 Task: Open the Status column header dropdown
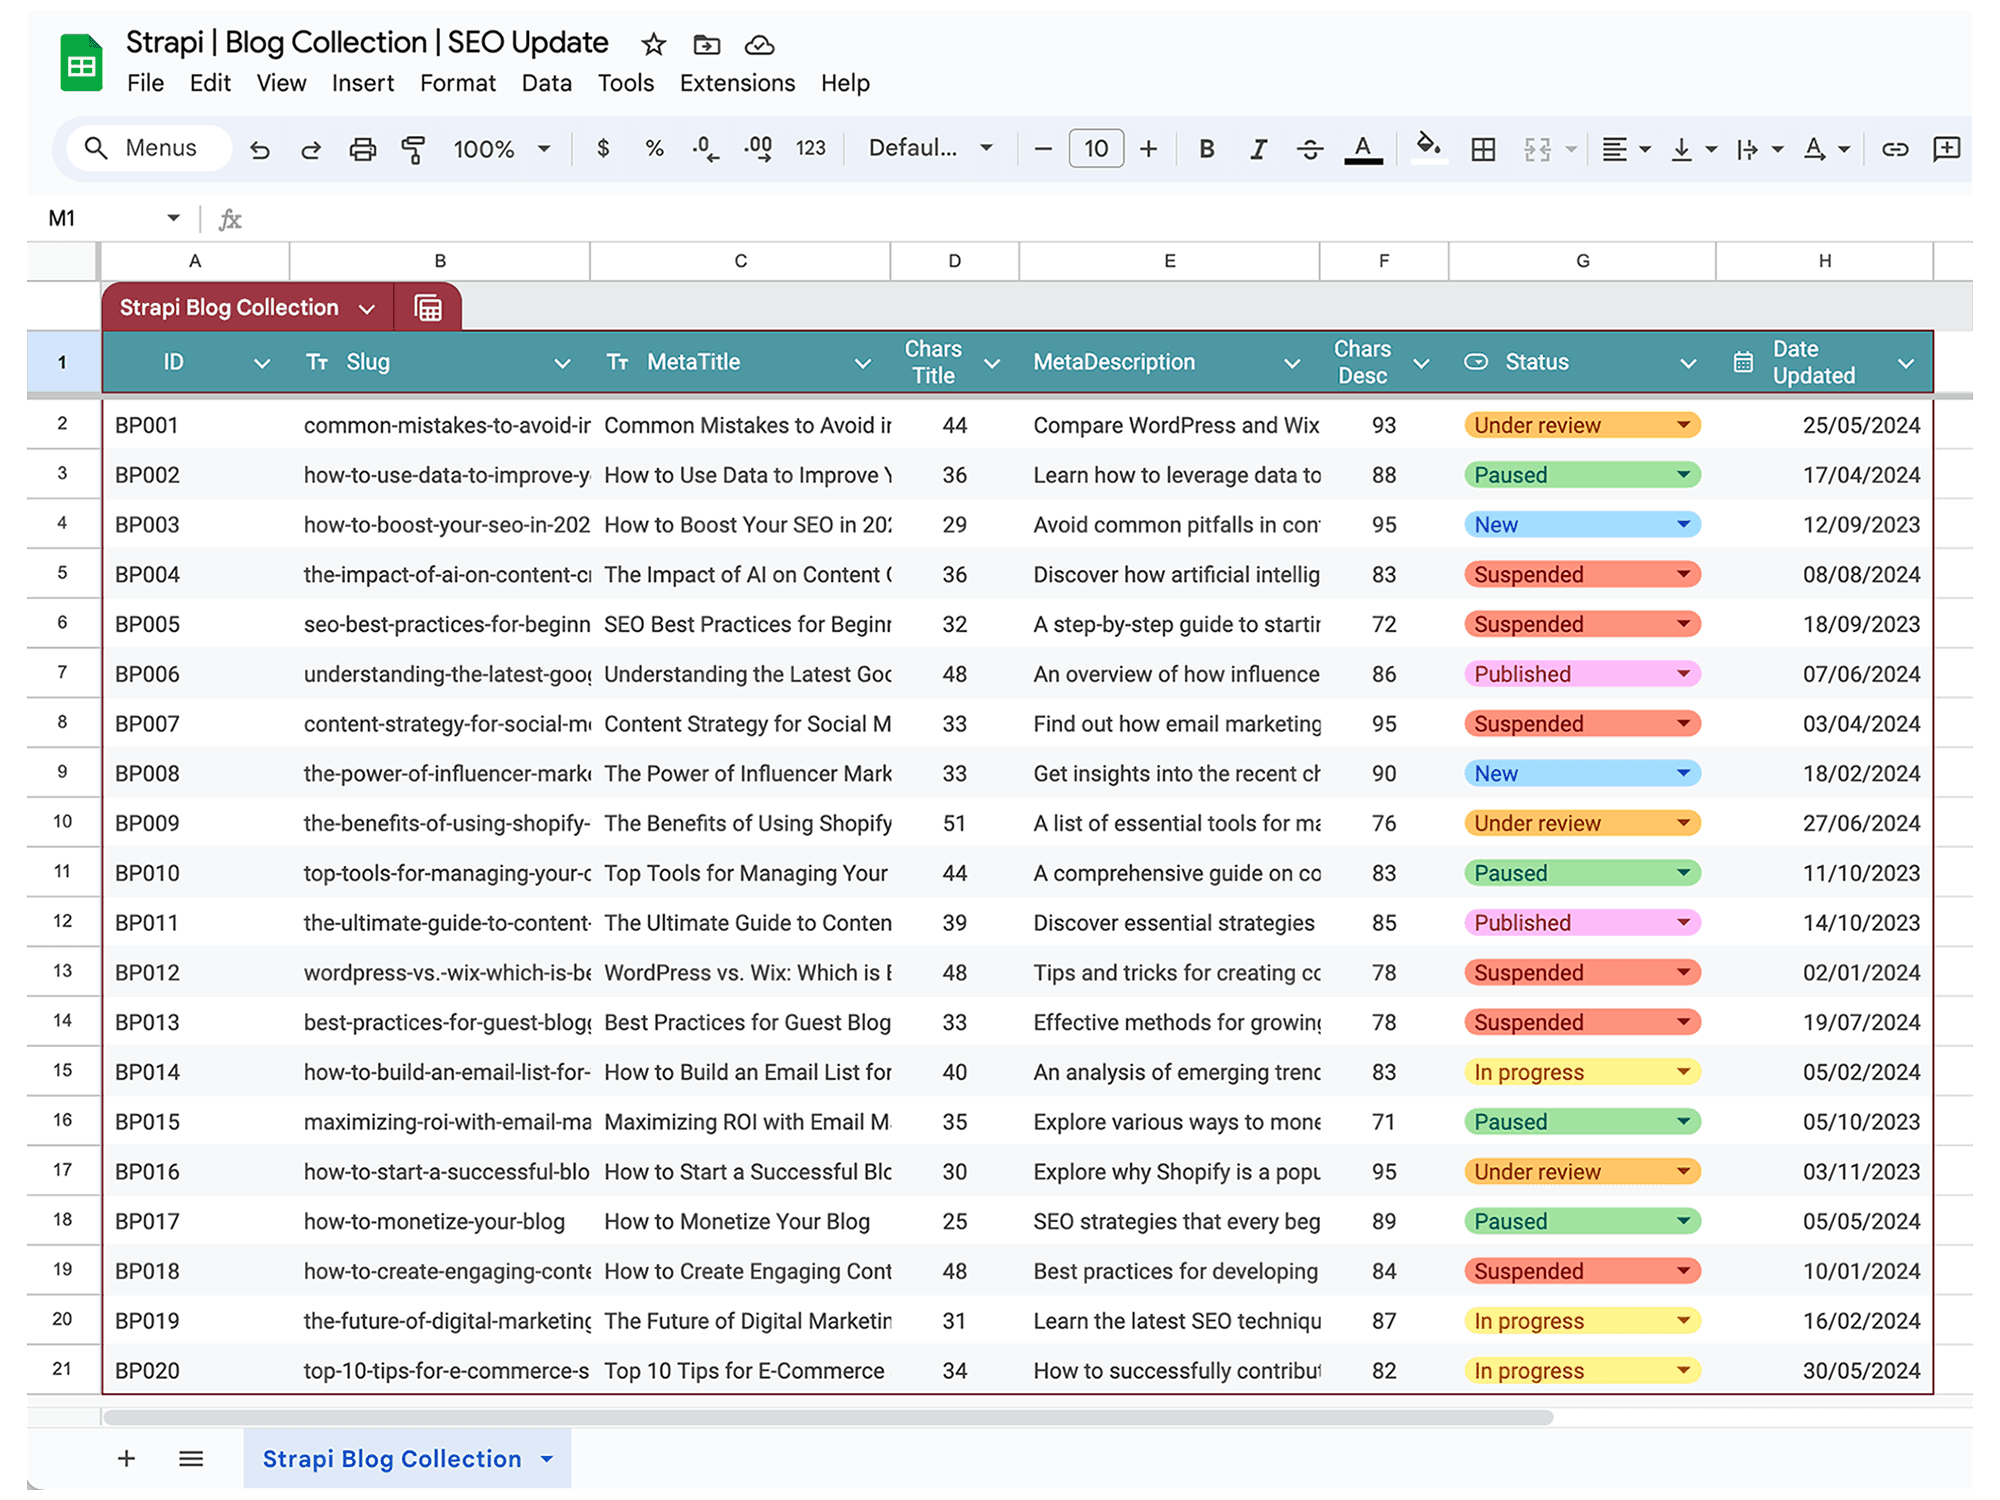[x=1688, y=364]
